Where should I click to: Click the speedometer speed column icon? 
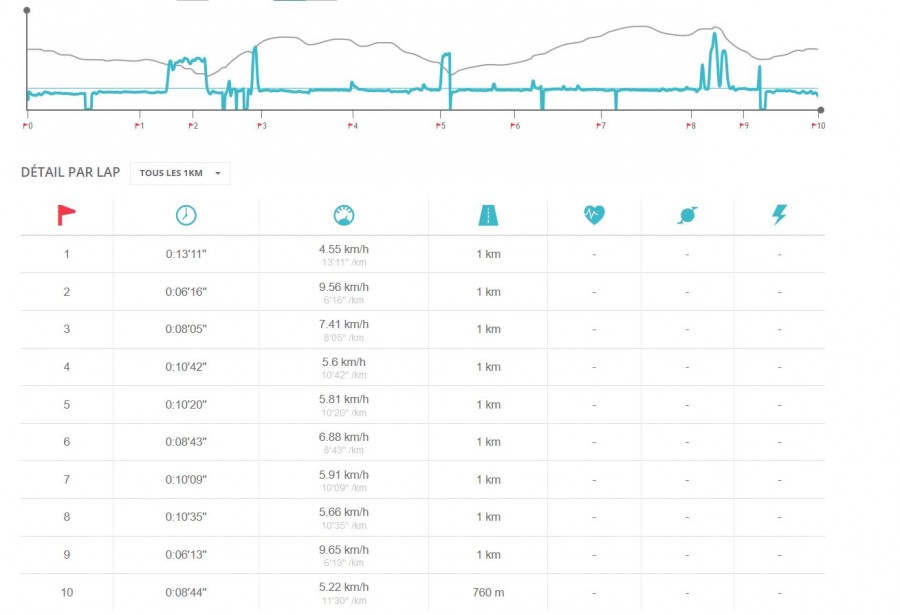(343, 215)
